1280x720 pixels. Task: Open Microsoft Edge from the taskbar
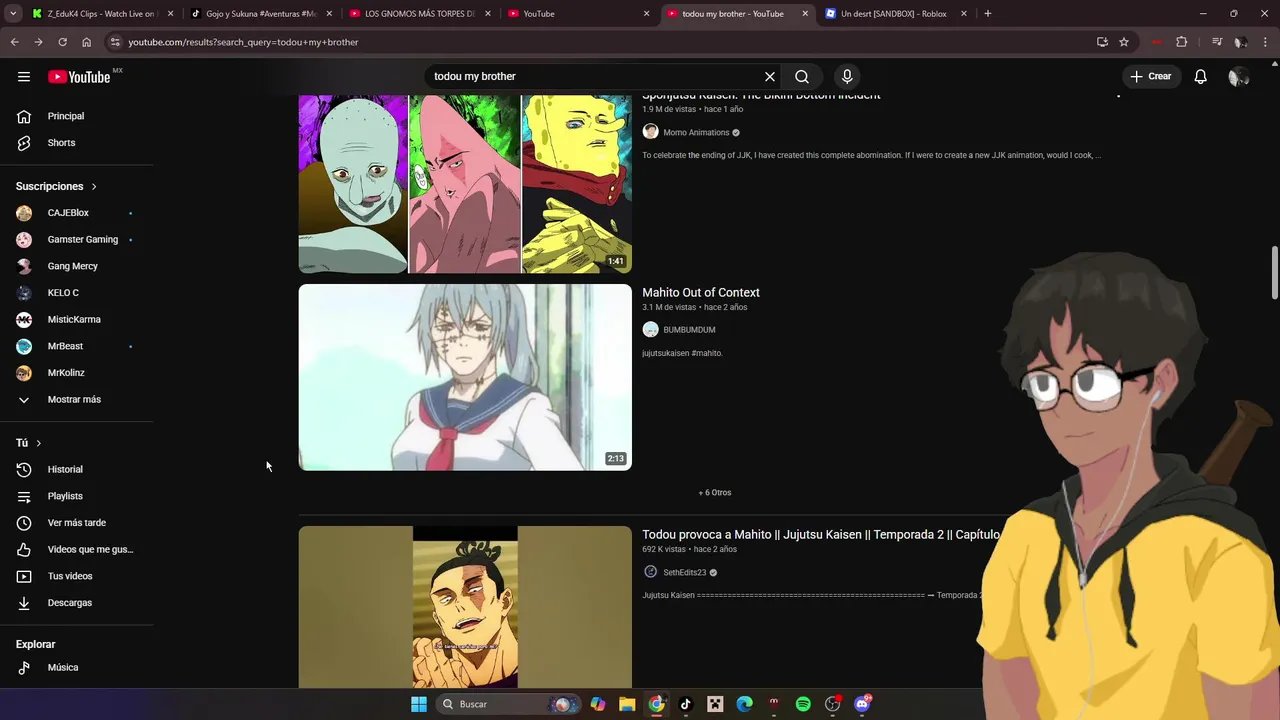tap(744, 704)
